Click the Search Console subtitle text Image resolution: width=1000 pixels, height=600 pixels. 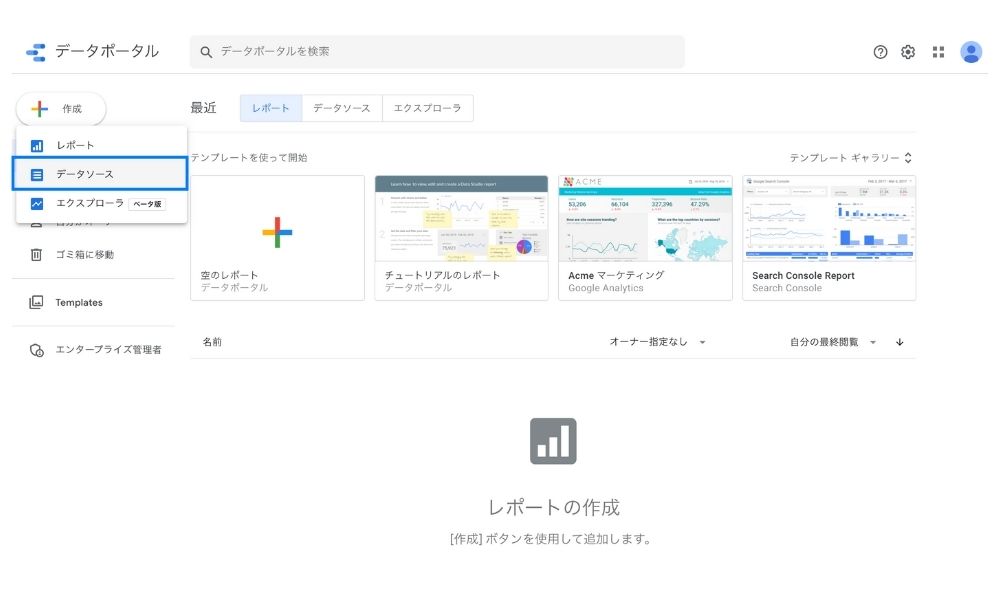pos(787,288)
